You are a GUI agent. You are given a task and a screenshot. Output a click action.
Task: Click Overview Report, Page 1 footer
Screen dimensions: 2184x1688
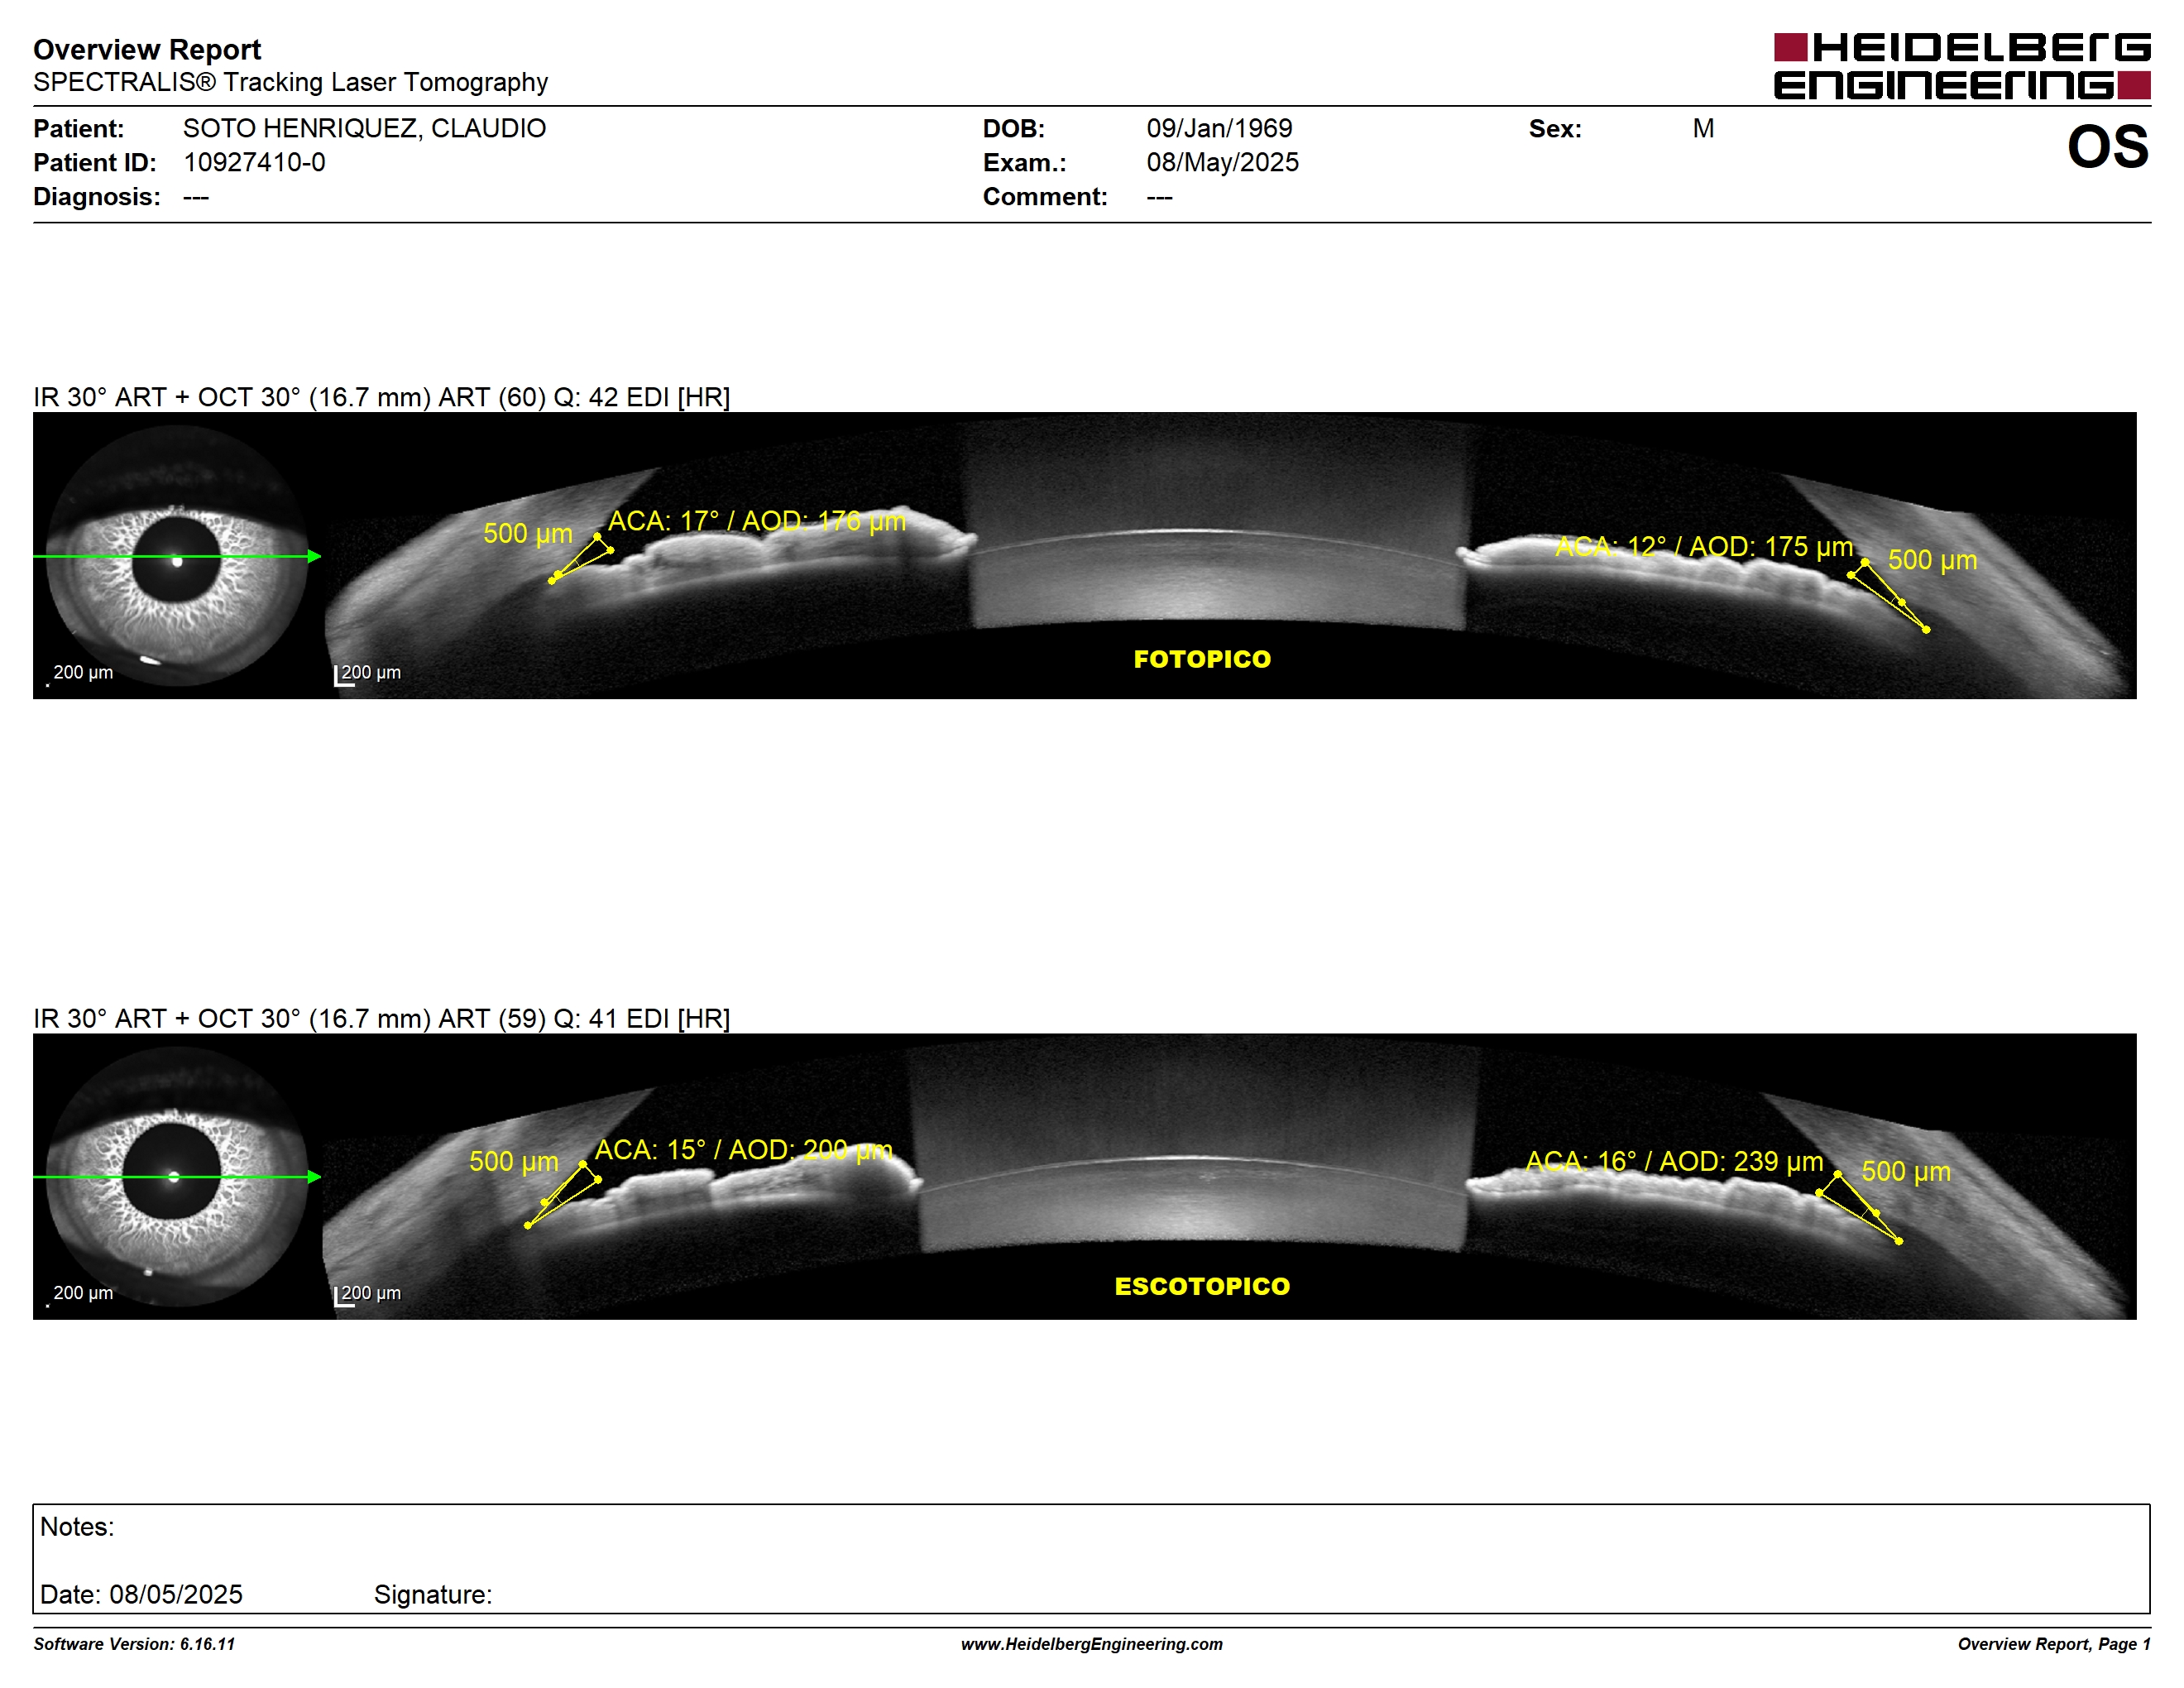2053,1644
